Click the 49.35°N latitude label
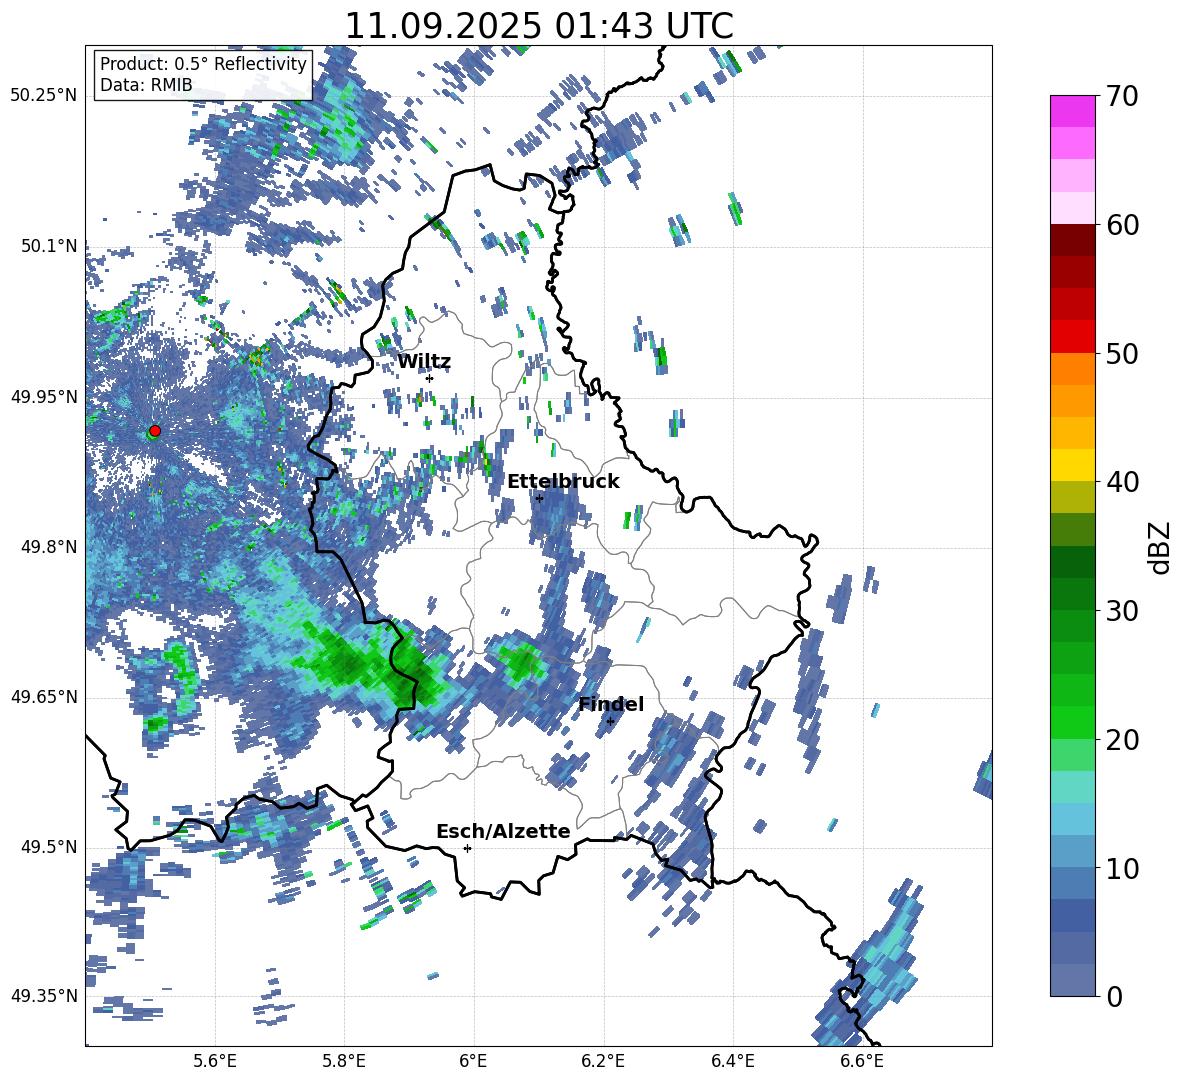 click(44, 996)
